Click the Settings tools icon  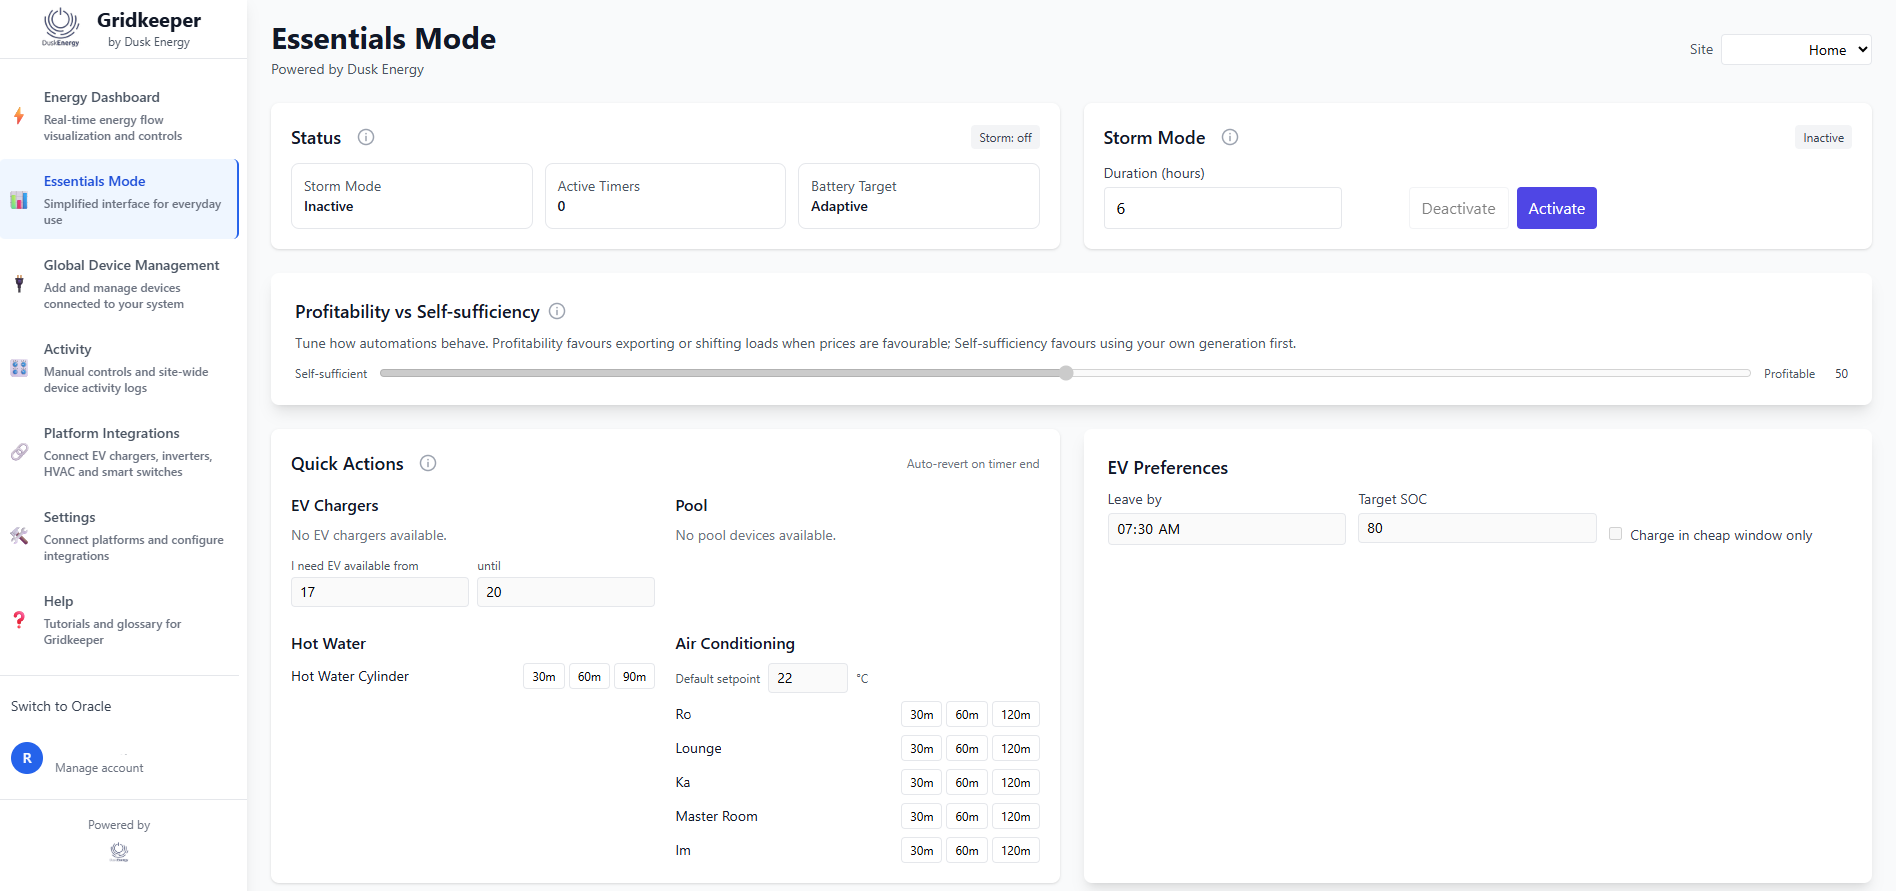tap(19, 536)
